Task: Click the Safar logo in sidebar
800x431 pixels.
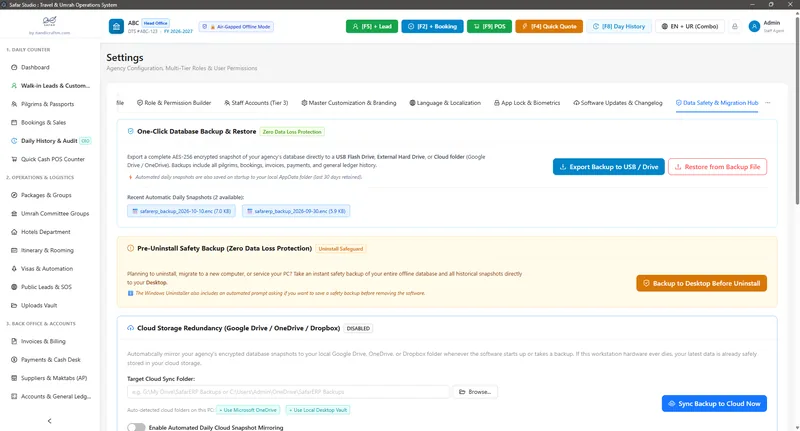Action: (49, 22)
